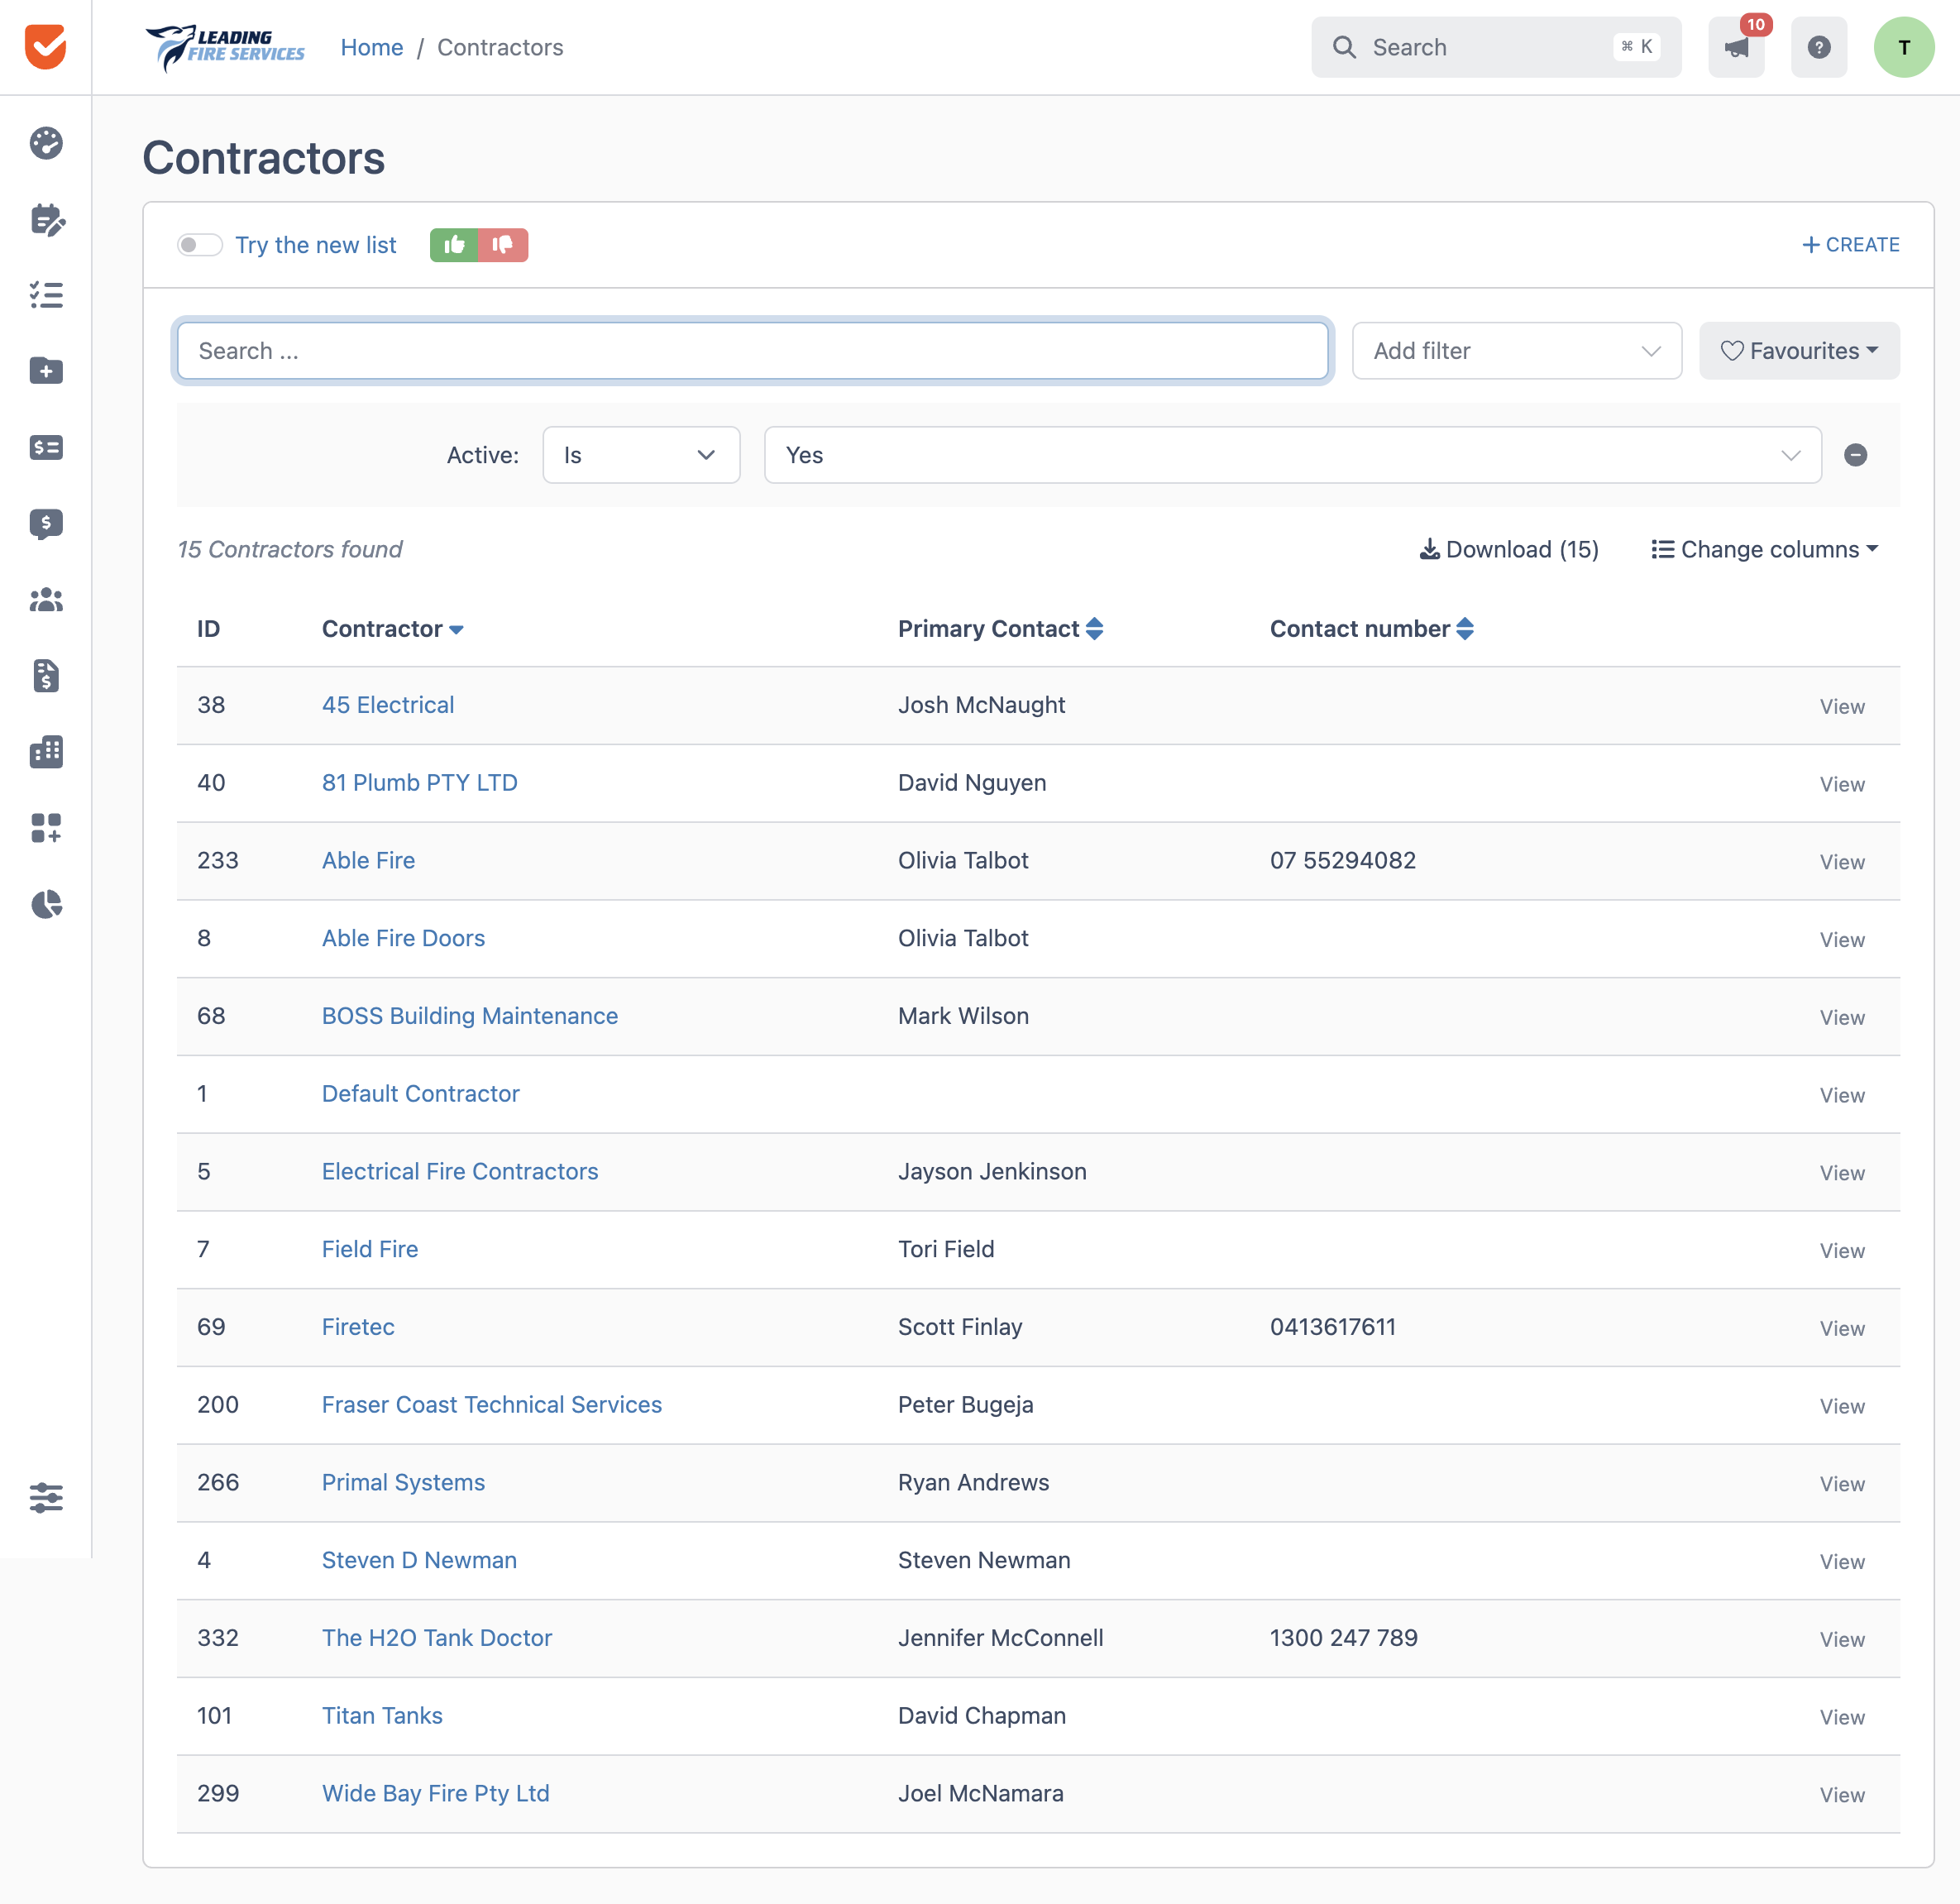Open the settings sliders icon in sidebar
The image size is (1960, 1904).
pyautogui.click(x=46, y=1498)
